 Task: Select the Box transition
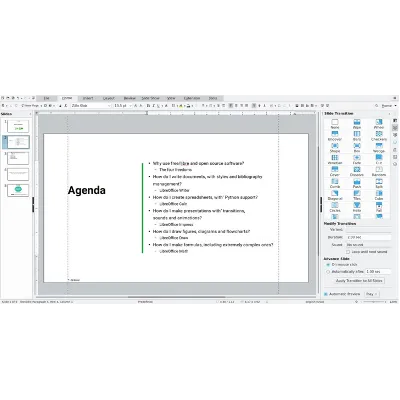(x=357, y=148)
